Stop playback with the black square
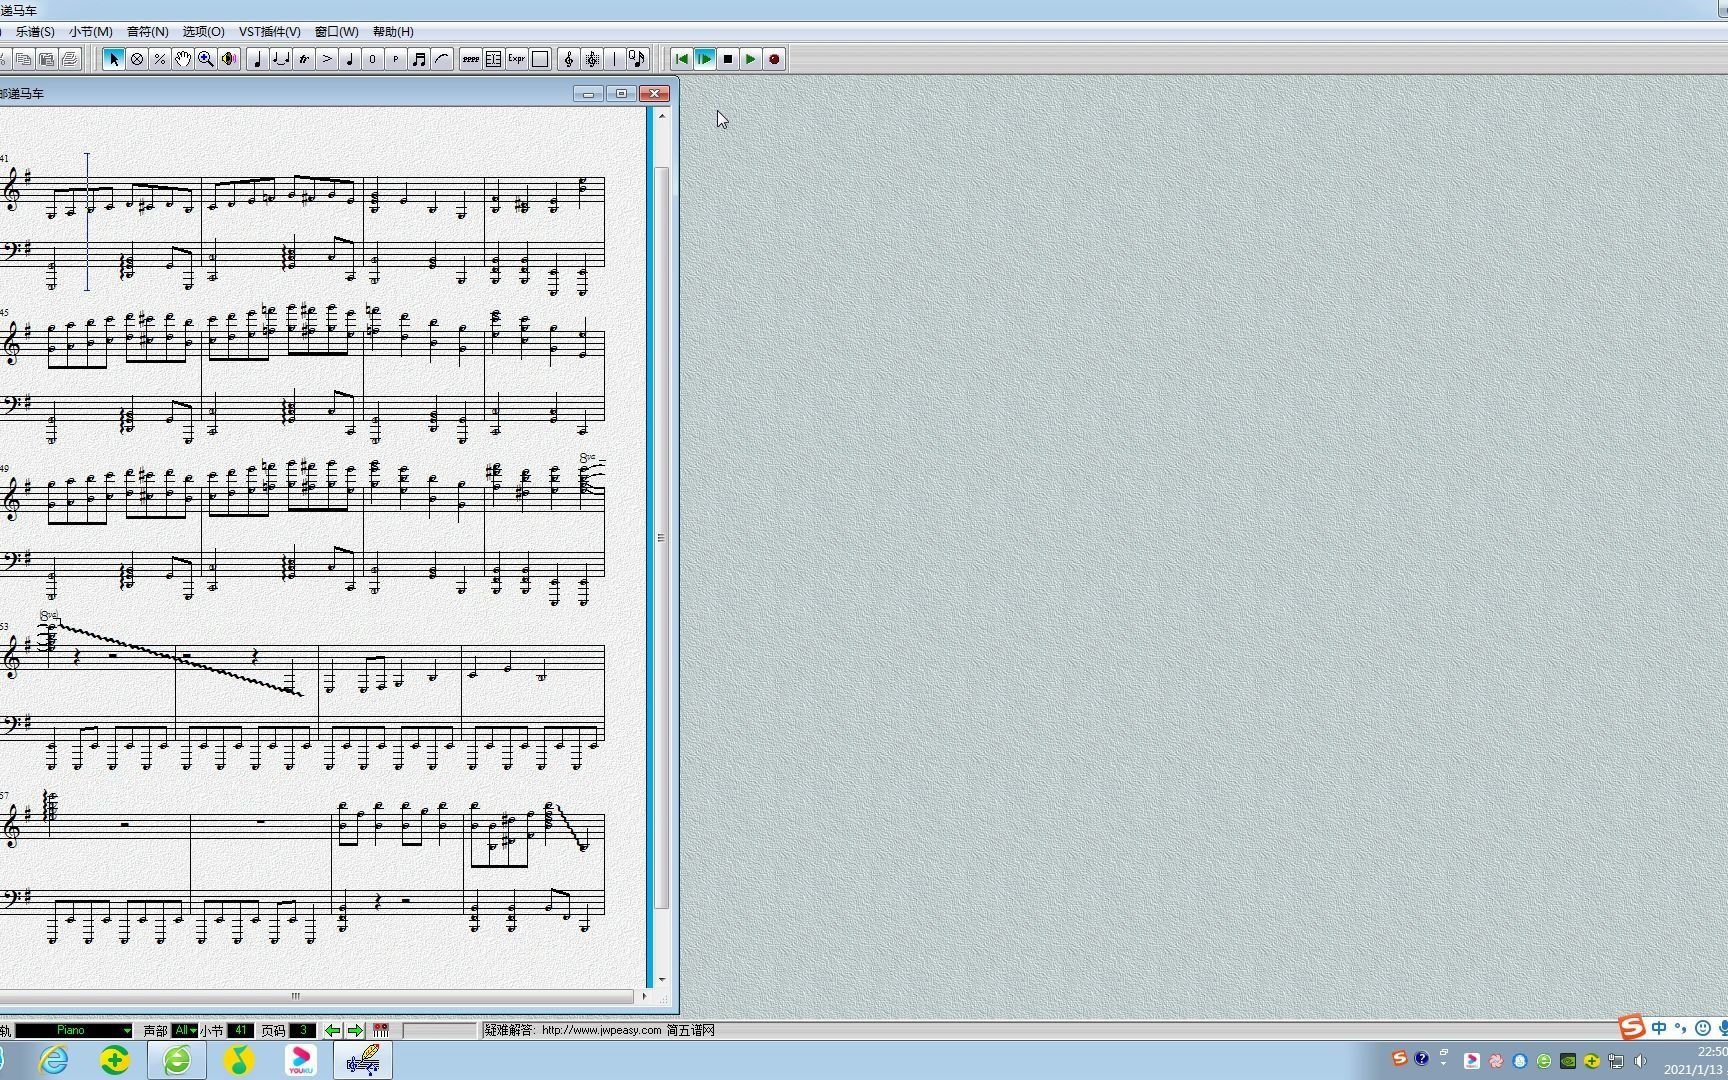This screenshot has height=1080, width=1728. pyautogui.click(x=728, y=59)
